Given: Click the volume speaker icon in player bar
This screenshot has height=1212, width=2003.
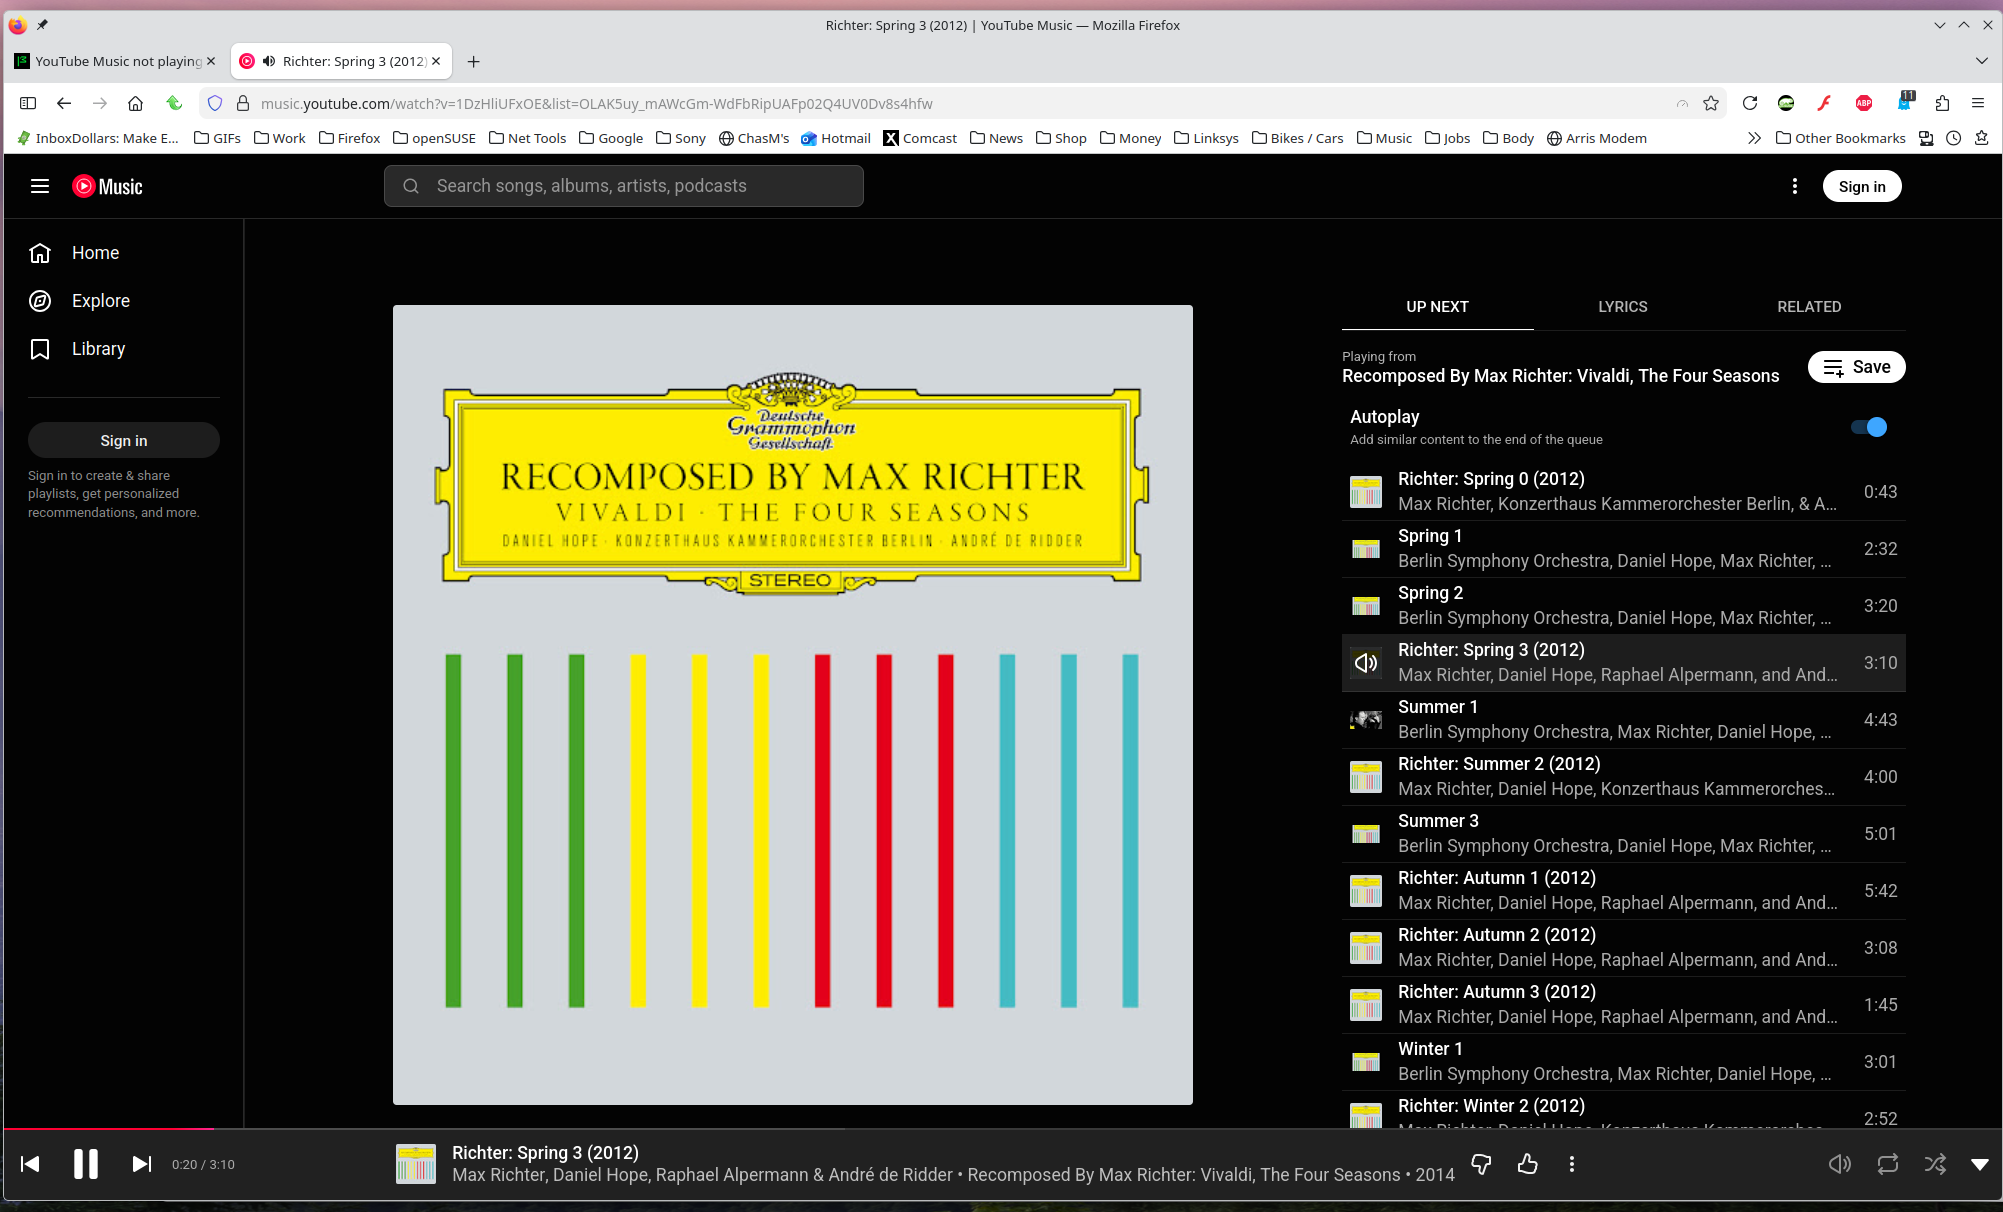Looking at the screenshot, I should tap(1839, 1164).
